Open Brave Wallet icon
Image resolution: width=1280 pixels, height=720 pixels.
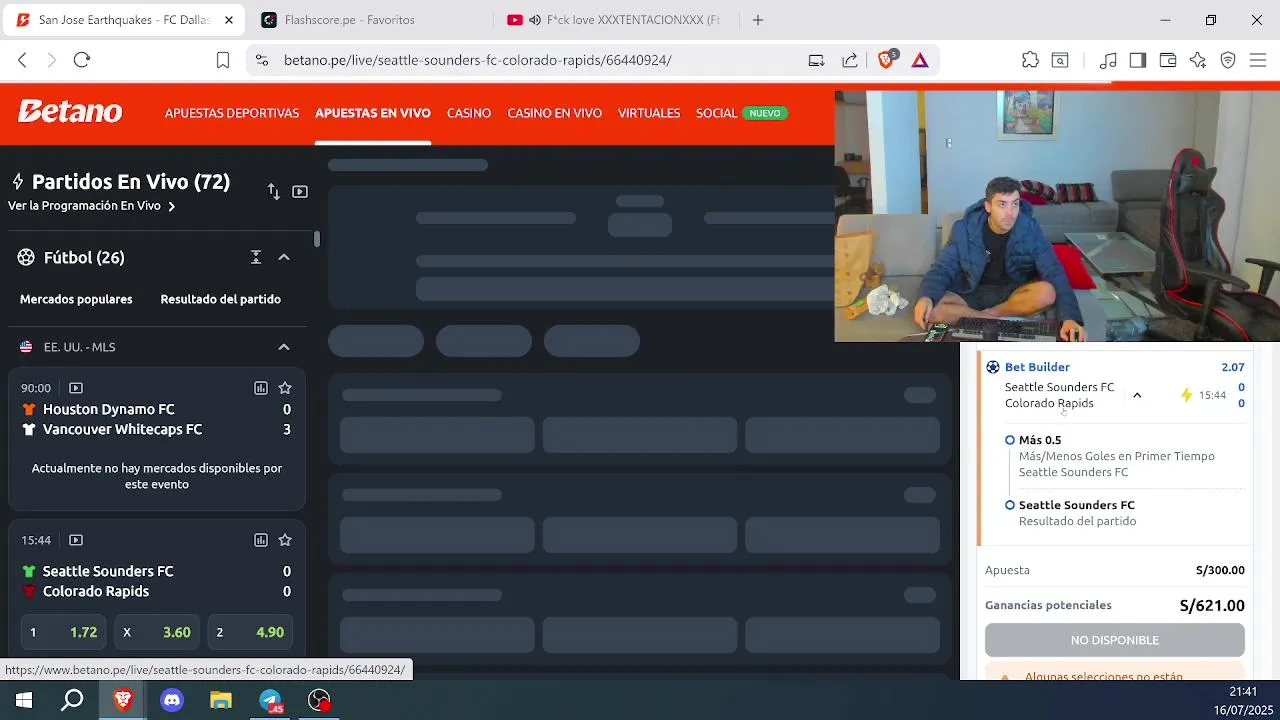pyautogui.click(x=1167, y=60)
